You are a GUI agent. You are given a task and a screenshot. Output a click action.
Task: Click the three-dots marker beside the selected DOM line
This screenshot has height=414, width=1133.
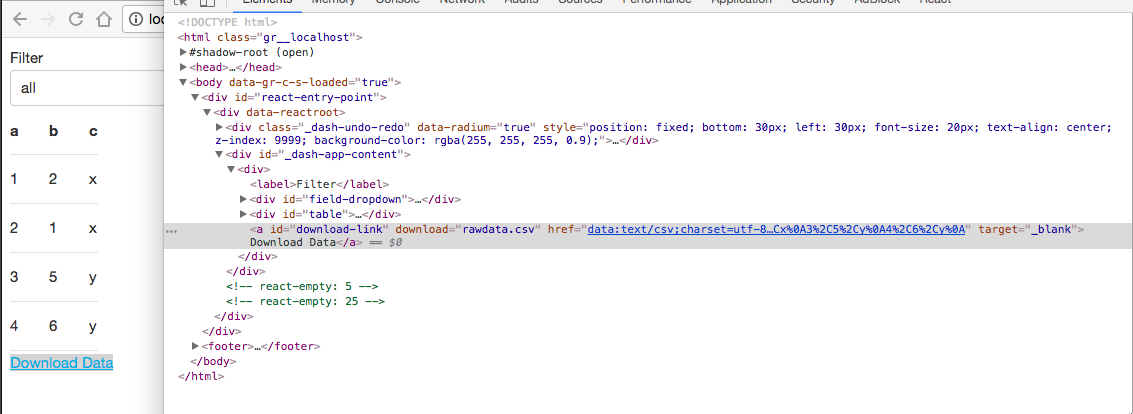point(171,230)
